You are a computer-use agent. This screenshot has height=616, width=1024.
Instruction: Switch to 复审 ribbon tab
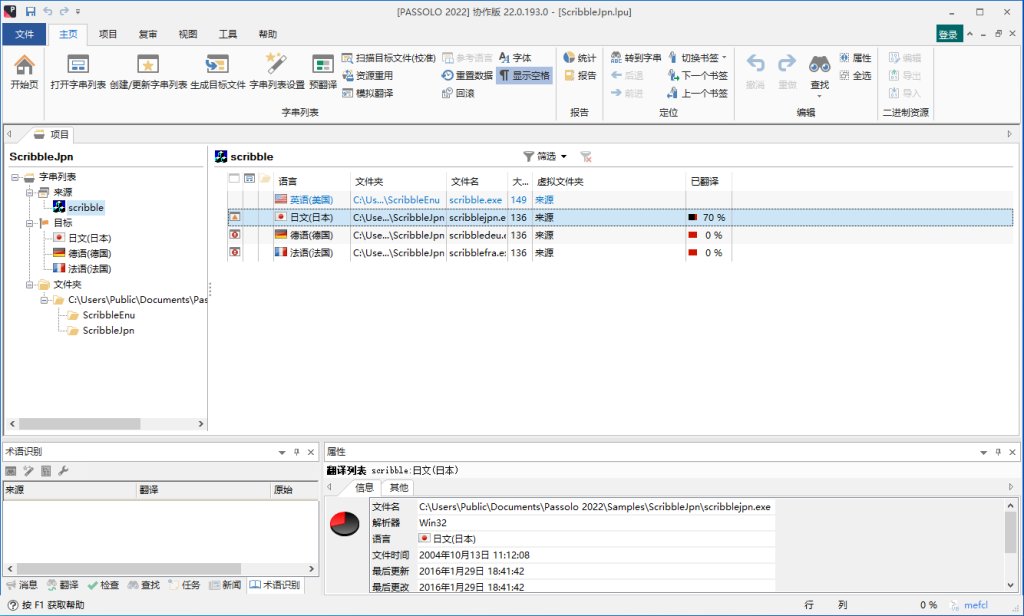tap(148, 34)
